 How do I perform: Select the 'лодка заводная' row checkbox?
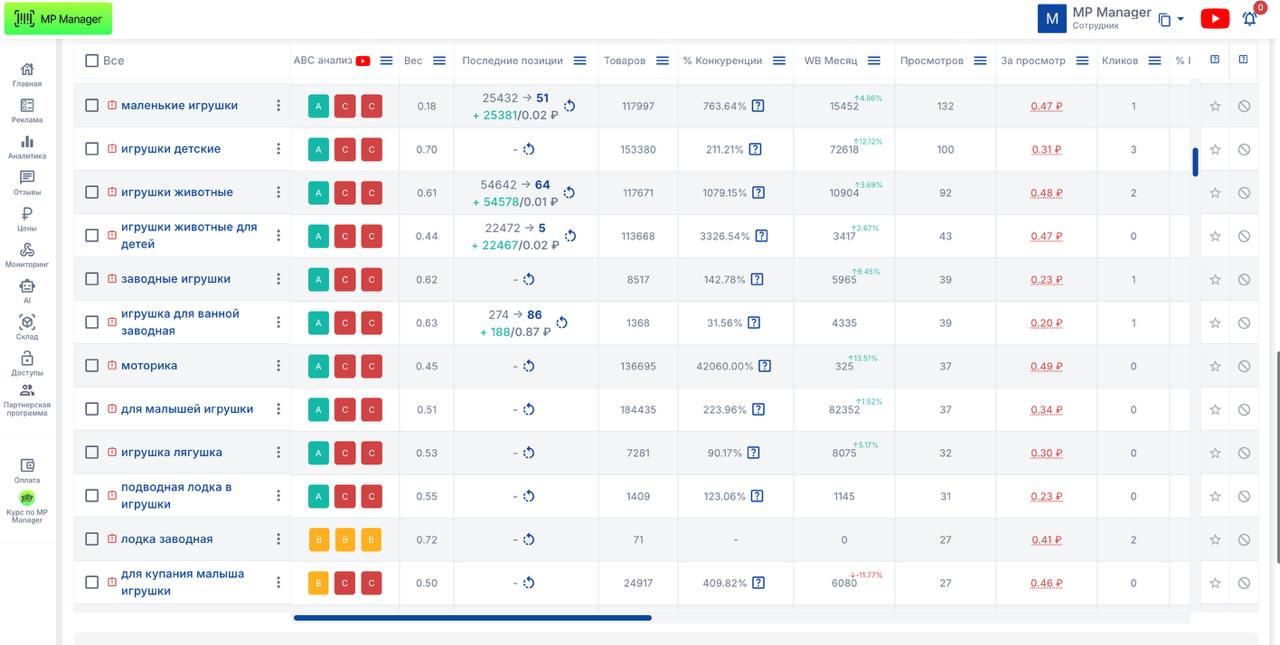[92, 539]
